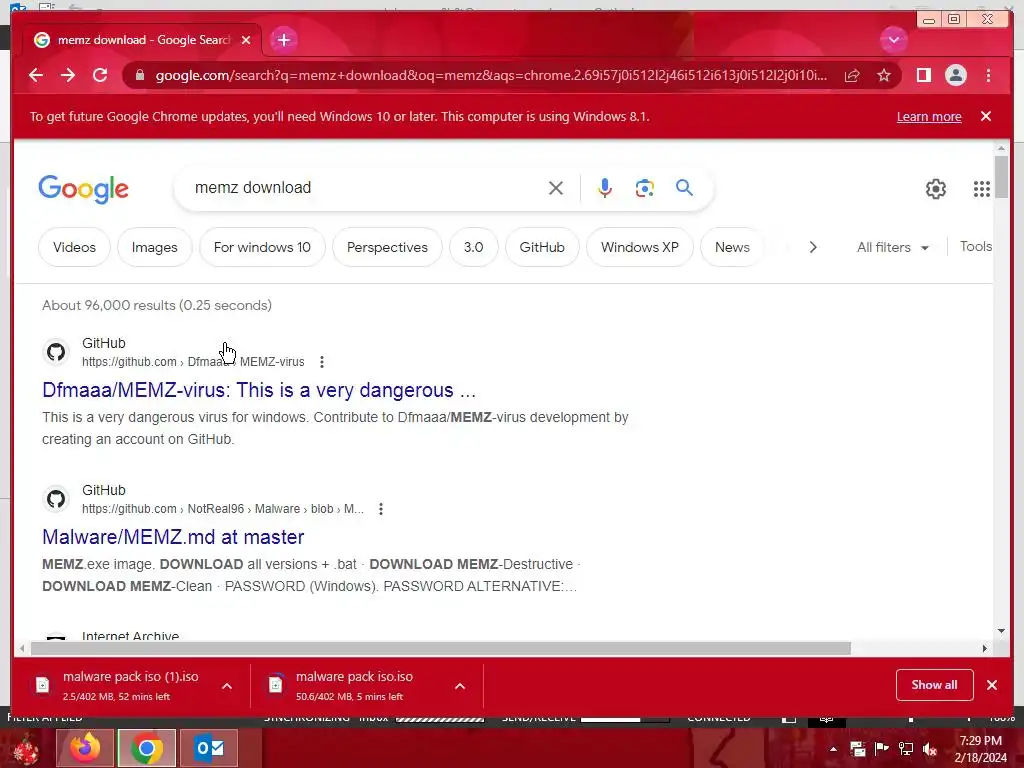This screenshot has height=768, width=1024.
Task: Open Firefox from the taskbar
Action: point(85,748)
